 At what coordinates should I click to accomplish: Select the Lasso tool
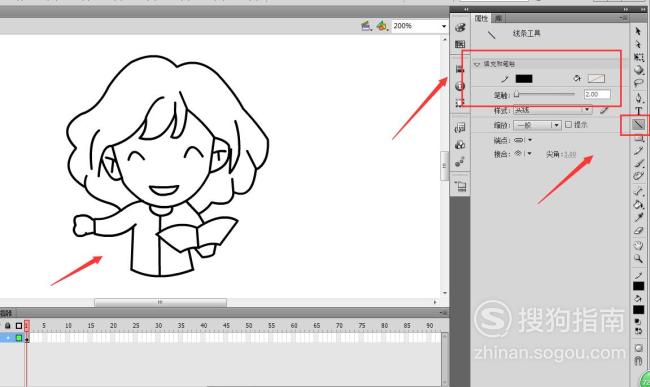click(x=638, y=83)
